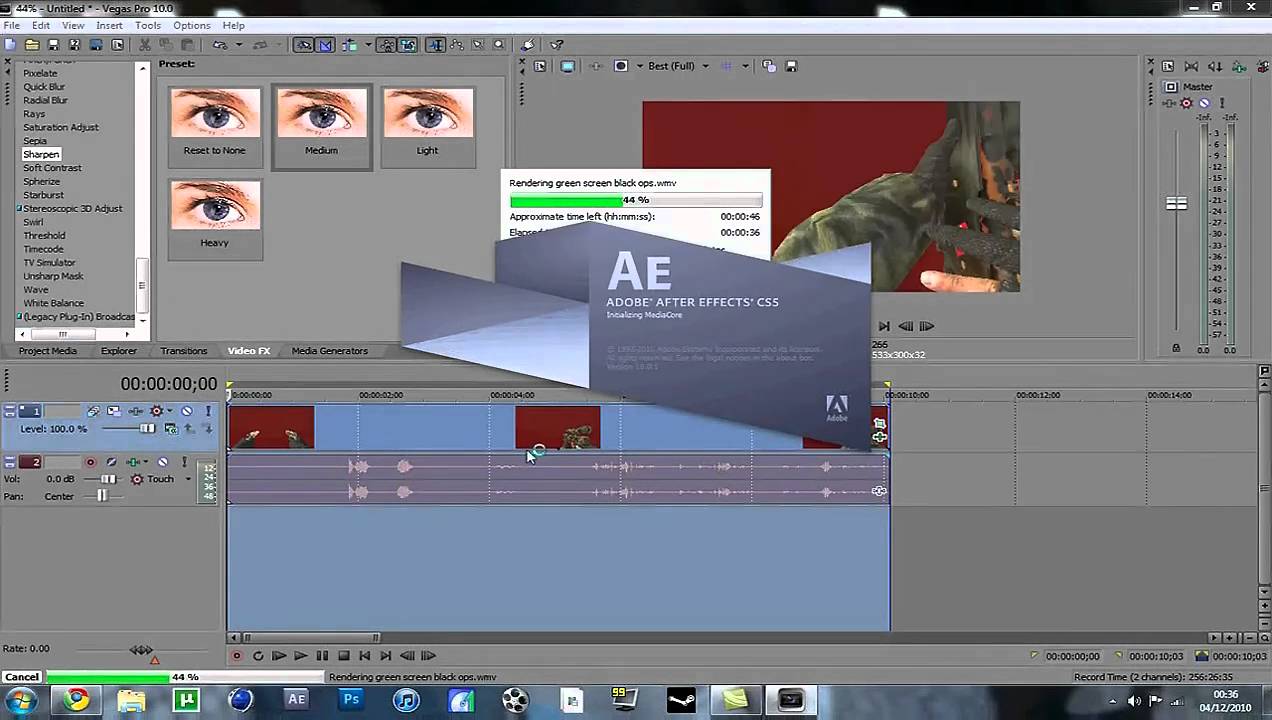Mute video track 1
Image resolution: width=1272 pixels, height=720 pixels.
(x=187, y=411)
